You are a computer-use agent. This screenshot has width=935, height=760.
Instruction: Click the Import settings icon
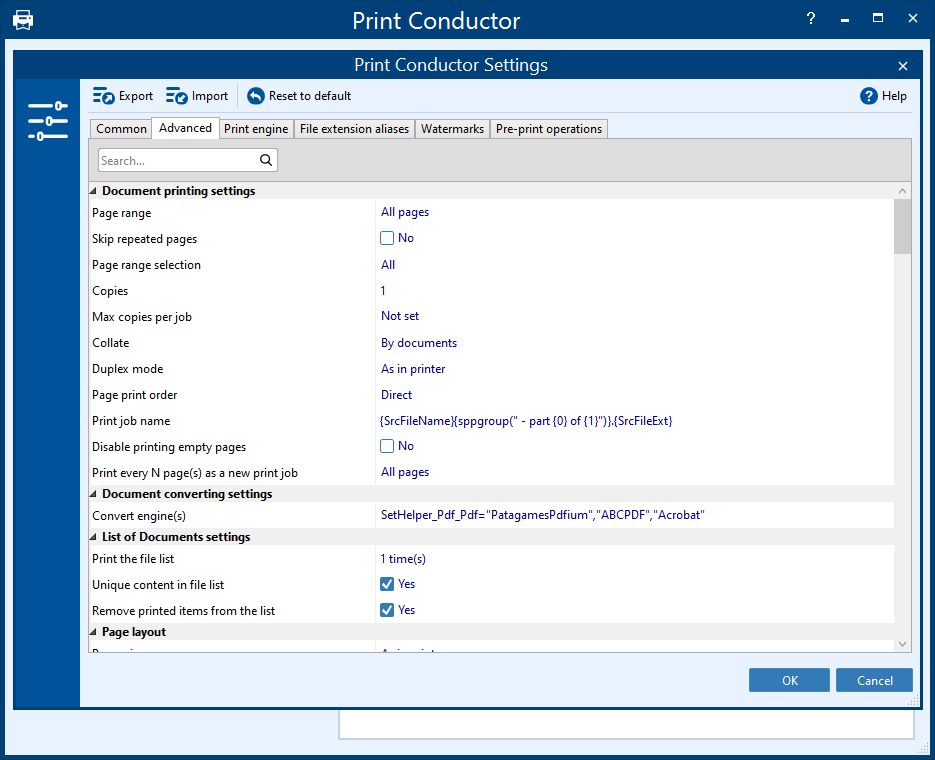pyautogui.click(x=177, y=96)
